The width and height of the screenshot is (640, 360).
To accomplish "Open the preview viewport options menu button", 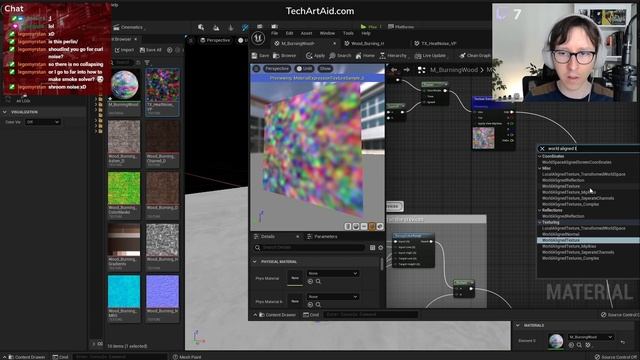I will (256, 69).
